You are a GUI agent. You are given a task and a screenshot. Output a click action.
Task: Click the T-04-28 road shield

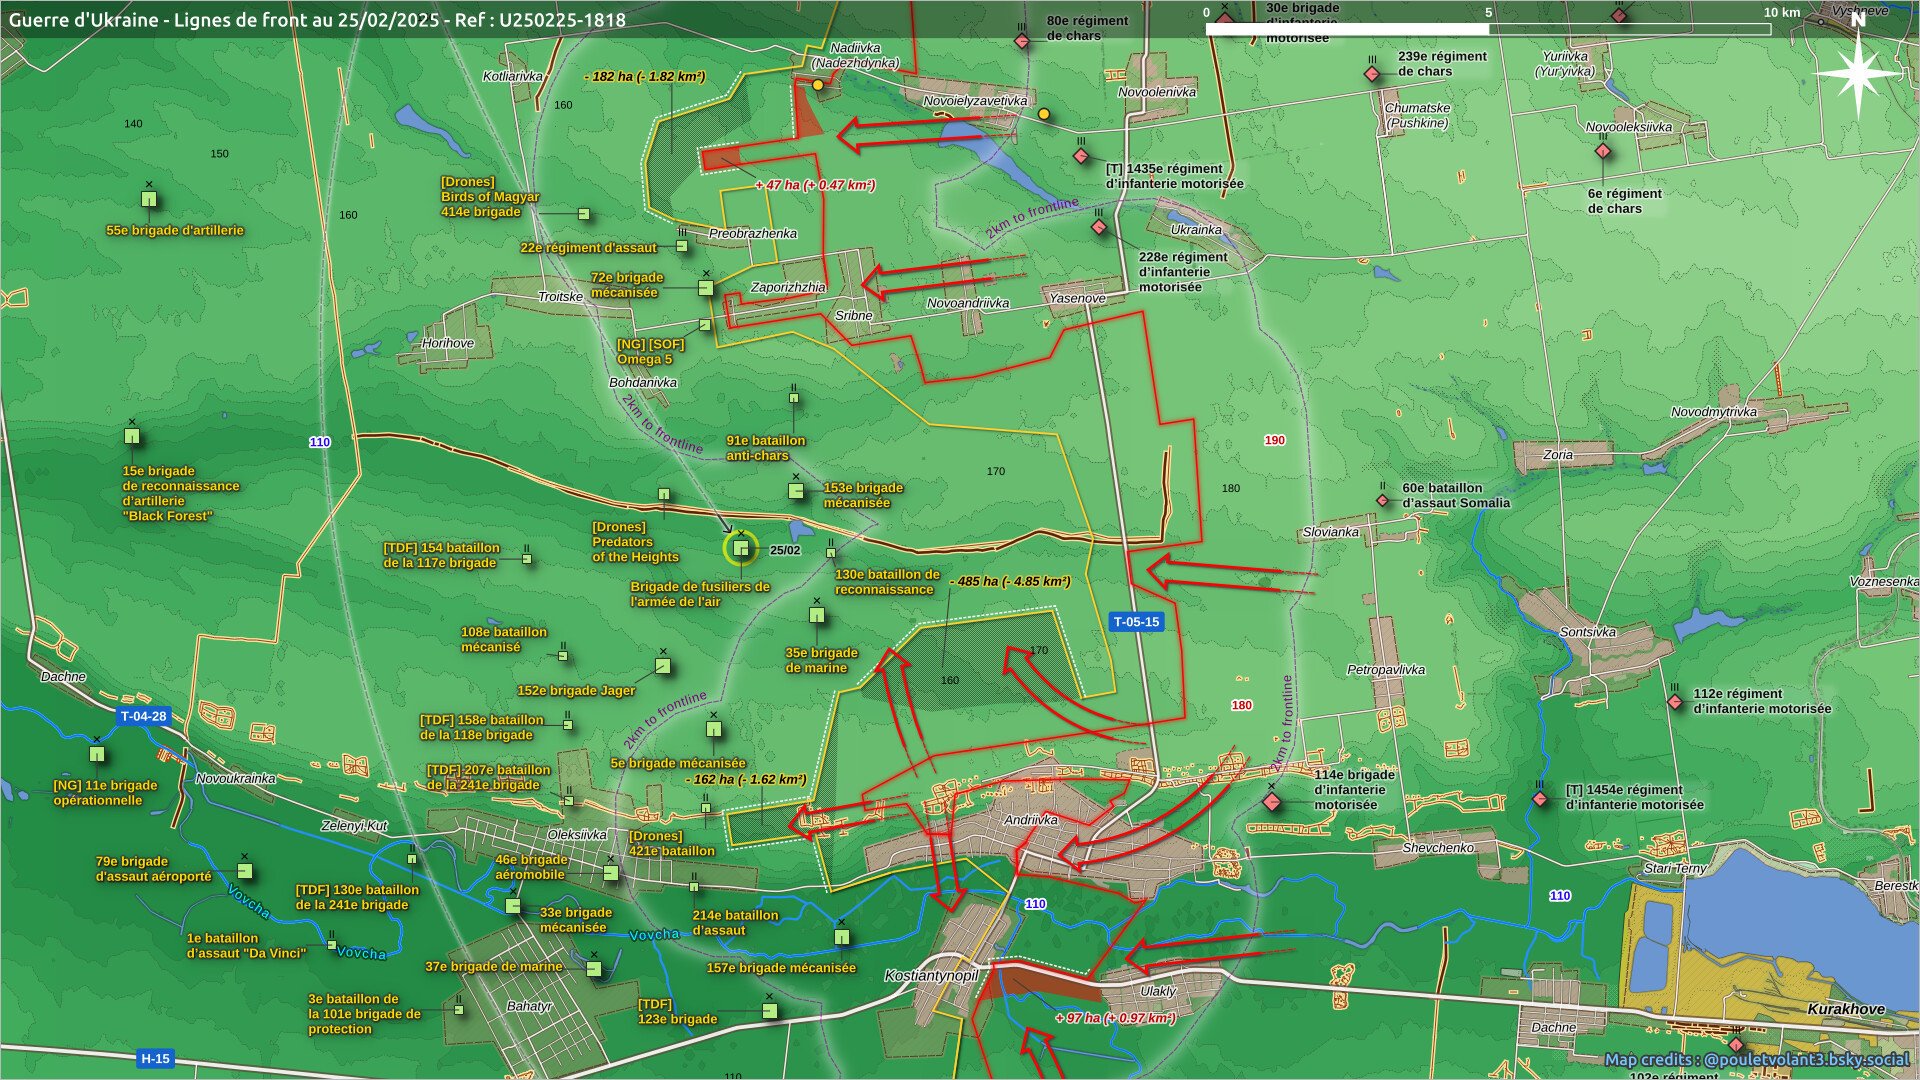coord(144,716)
